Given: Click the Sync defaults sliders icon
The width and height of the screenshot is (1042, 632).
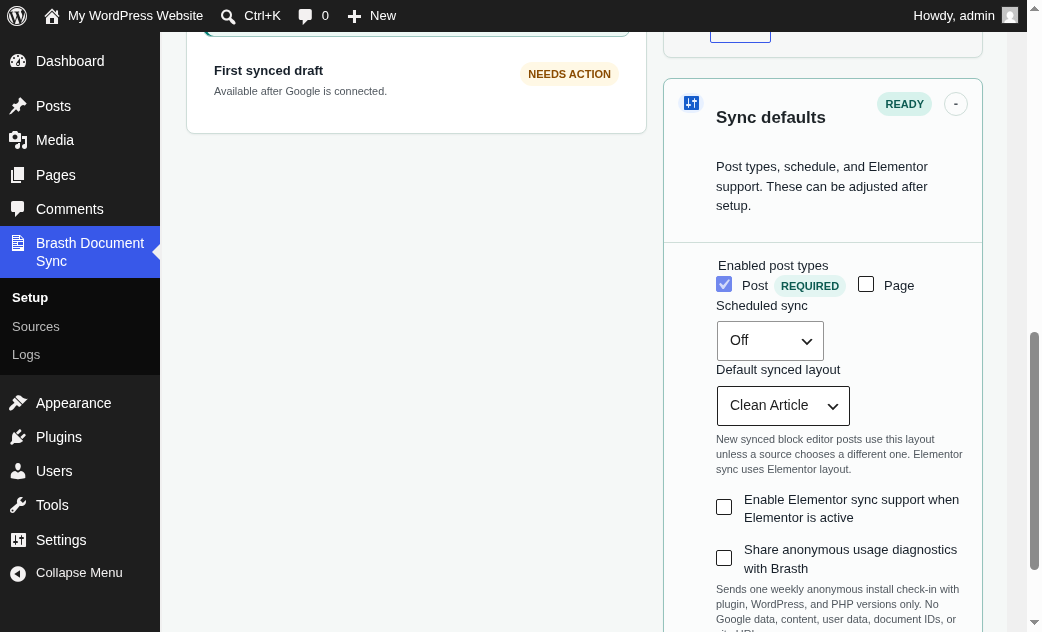Looking at the screenshot, I should pyautogui.click(x=691, y=103).
